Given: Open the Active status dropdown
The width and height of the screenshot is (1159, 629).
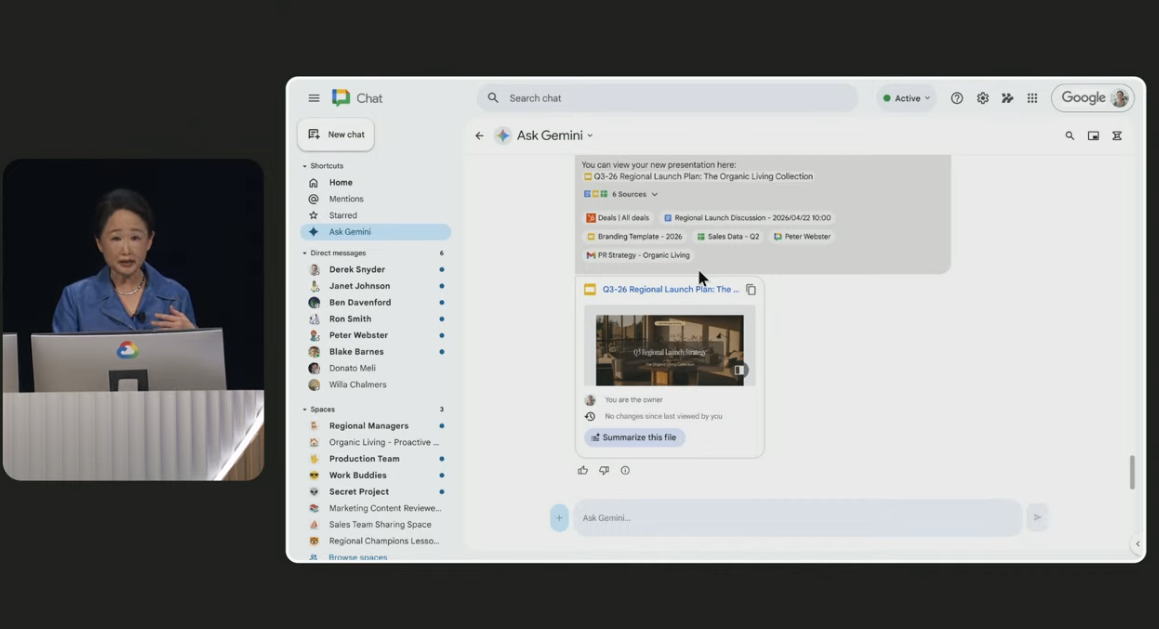Looking at the screenshot, I should coord(906,98).
